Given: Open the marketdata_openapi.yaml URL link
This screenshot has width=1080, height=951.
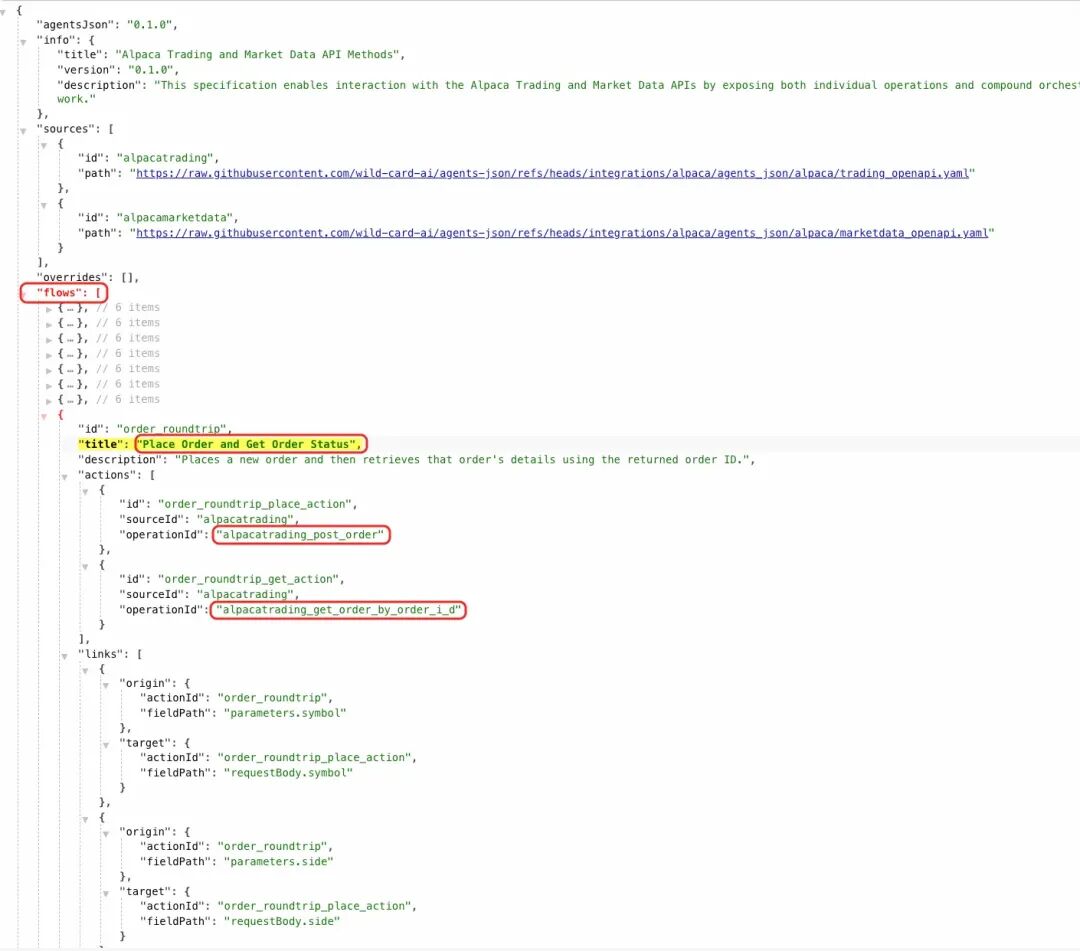Looking at the screenshot, I should 562,233.
